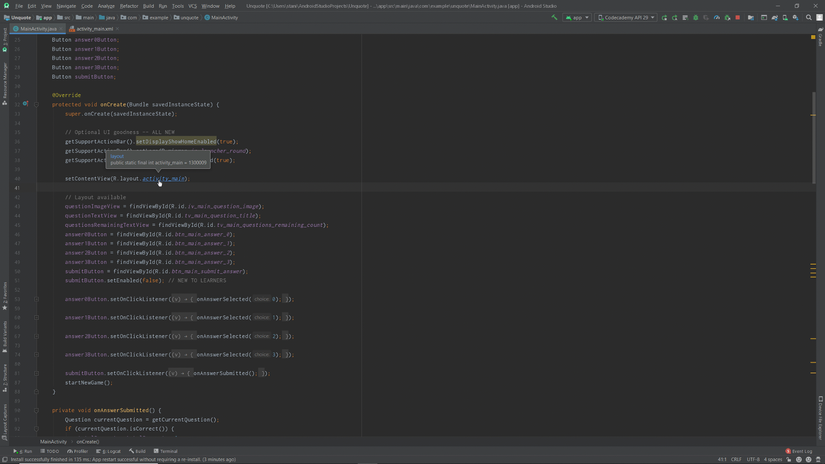Screen dimensions: 825x464
Task: Switch to the MainActivity.java editor tab
Action: 36,29
